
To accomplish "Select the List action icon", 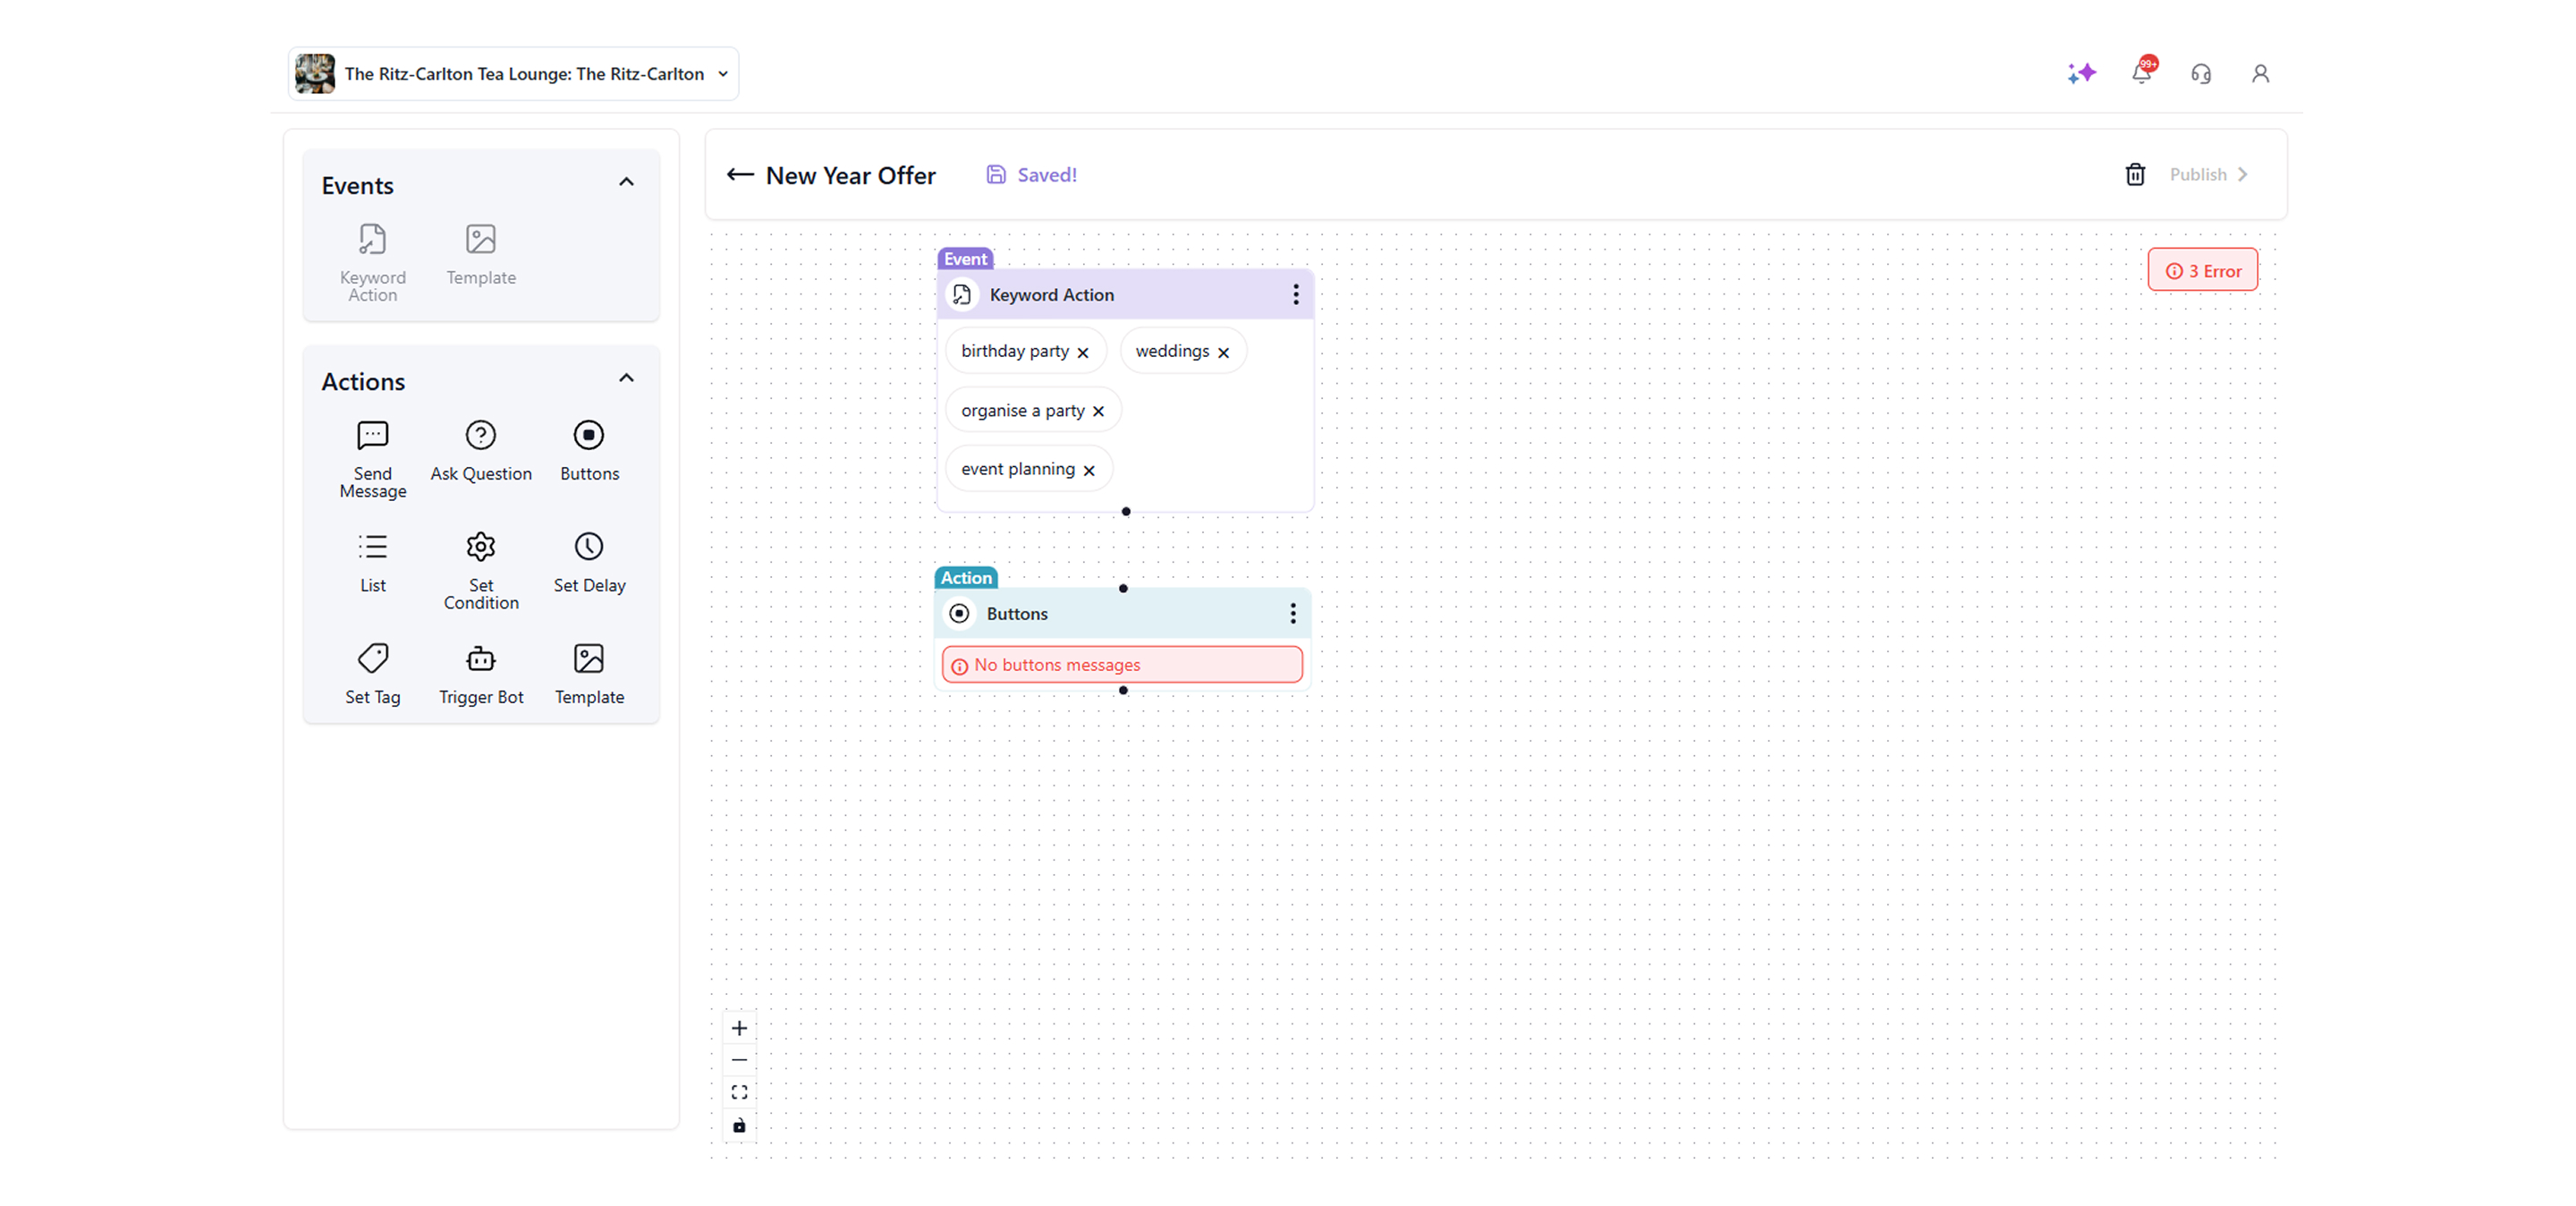I will click(x=372, y=547).
